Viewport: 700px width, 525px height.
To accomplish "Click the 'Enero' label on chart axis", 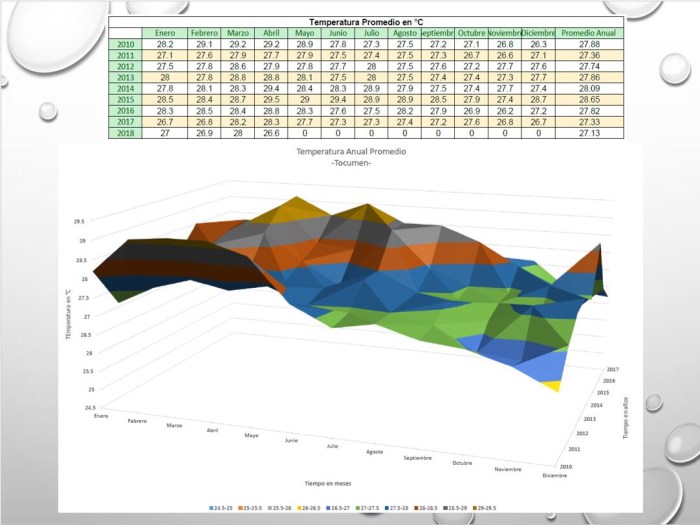I will (x=101, y=415).
